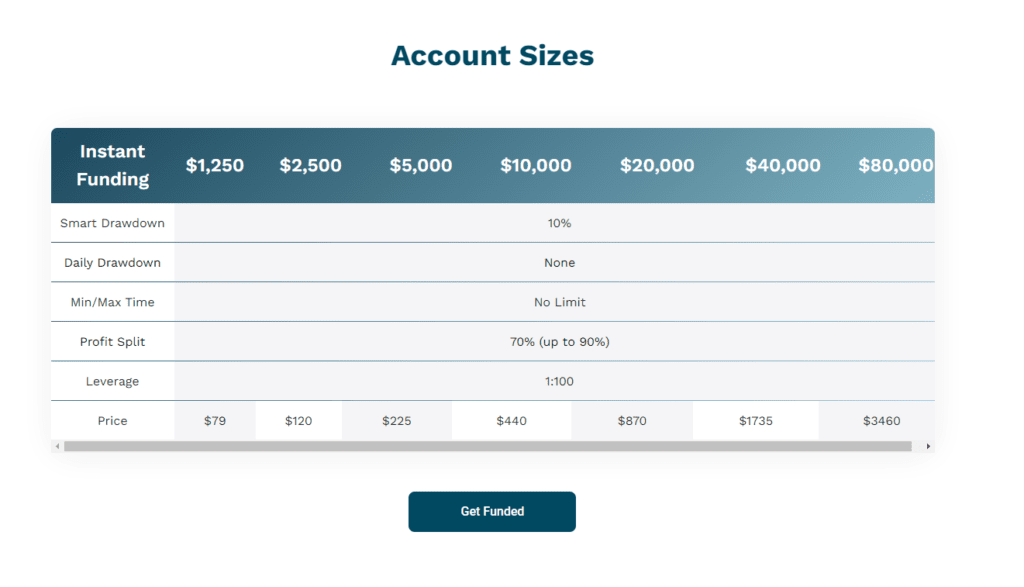Screen dimensions: 1024x587
Task: Select the $80,000 account size header
Action: click(x=896, y=165)
